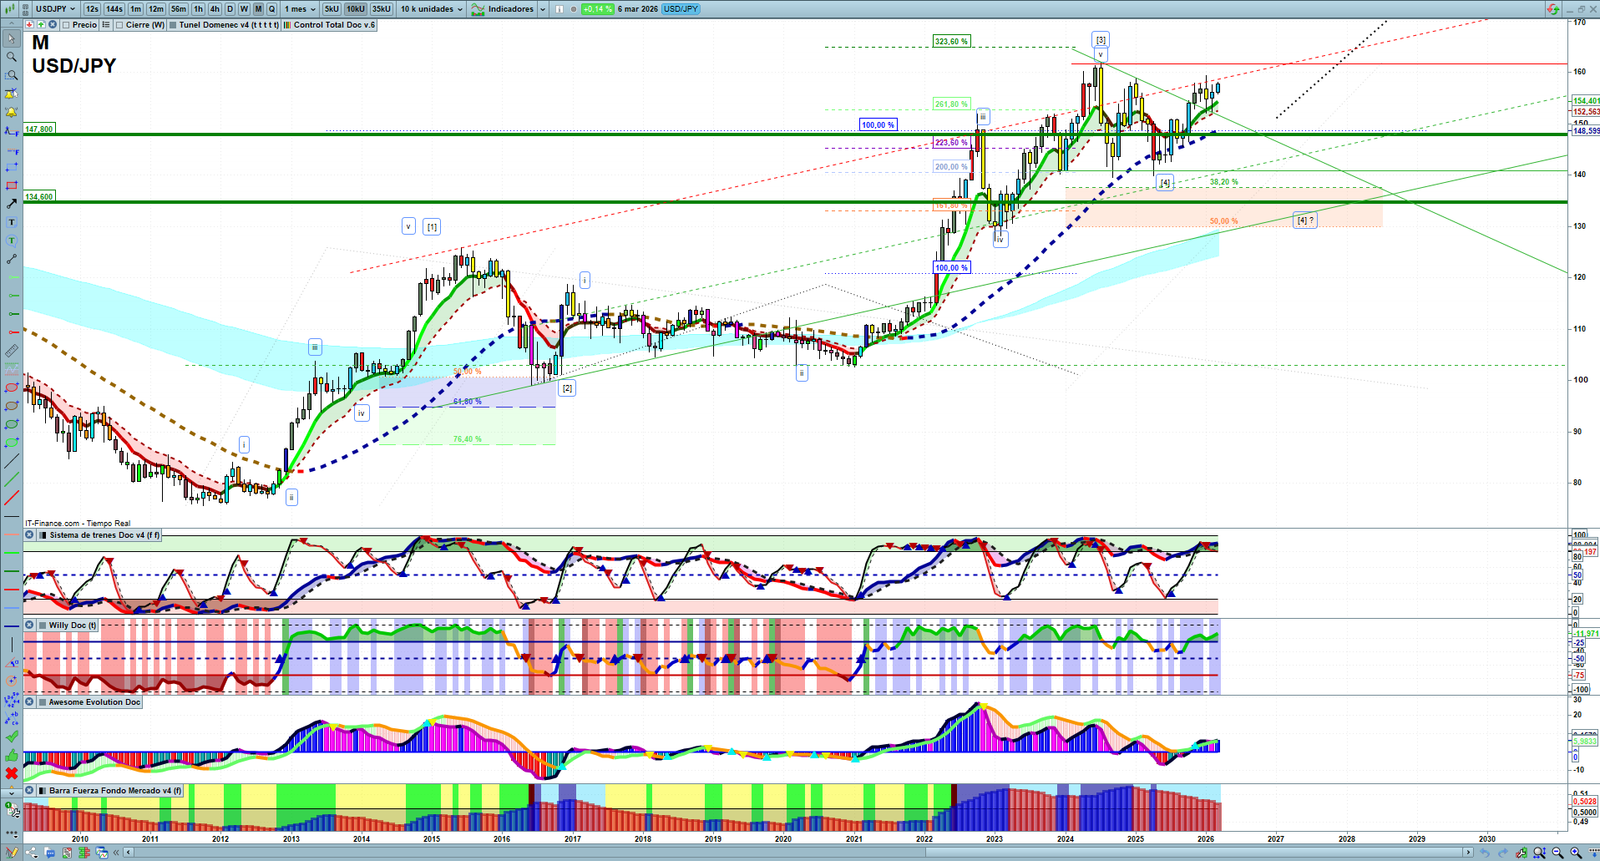Image resolution: width=1600 pixels, height=861 pixels.
Task: Click the red delete-drawings X icon
Action: pyautogui.click(x=12, y=773)
